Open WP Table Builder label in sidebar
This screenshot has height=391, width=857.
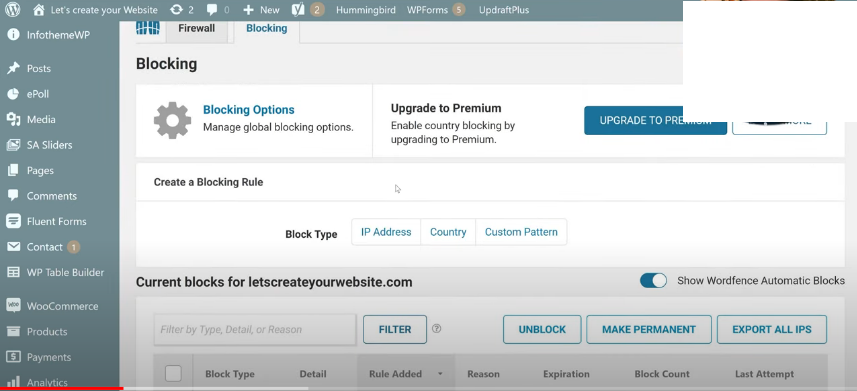65,272
